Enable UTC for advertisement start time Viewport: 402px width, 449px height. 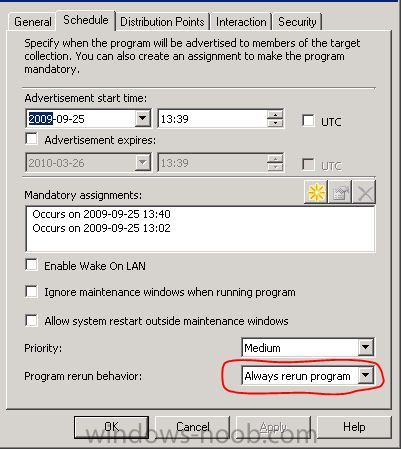[x=308, y=121]
